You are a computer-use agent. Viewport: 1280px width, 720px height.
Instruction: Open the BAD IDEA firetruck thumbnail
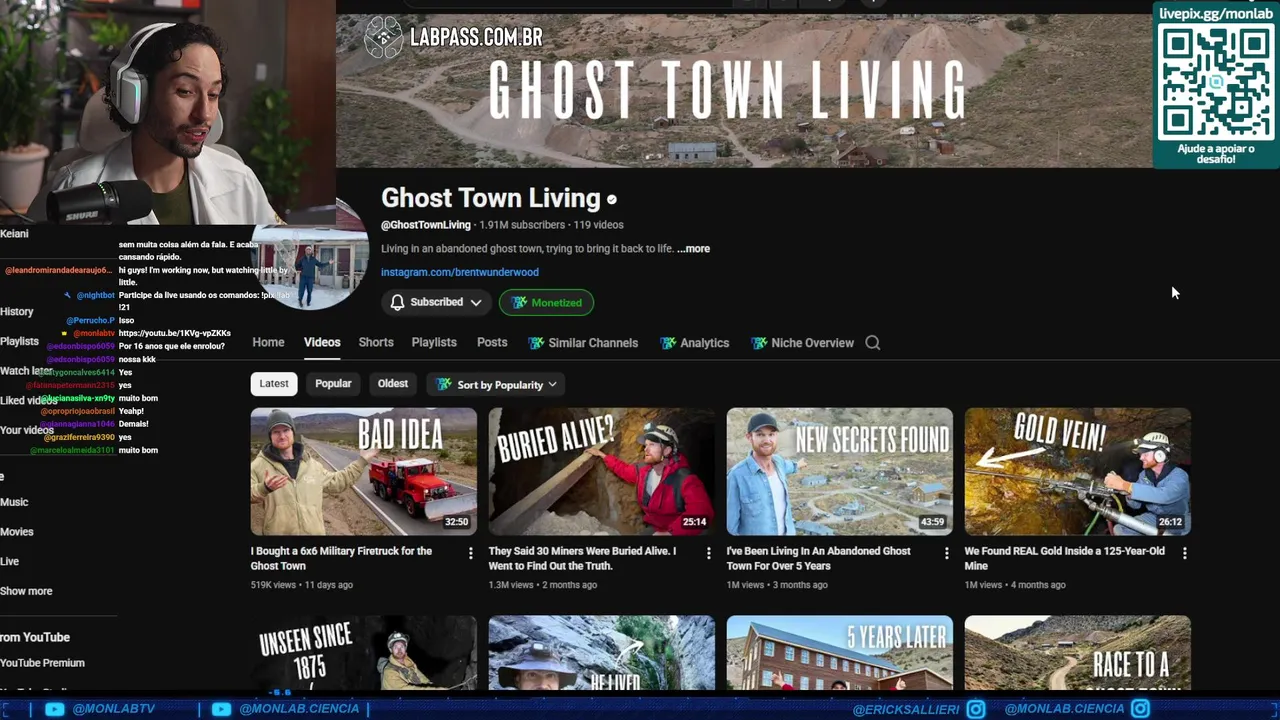click(364, 471)
